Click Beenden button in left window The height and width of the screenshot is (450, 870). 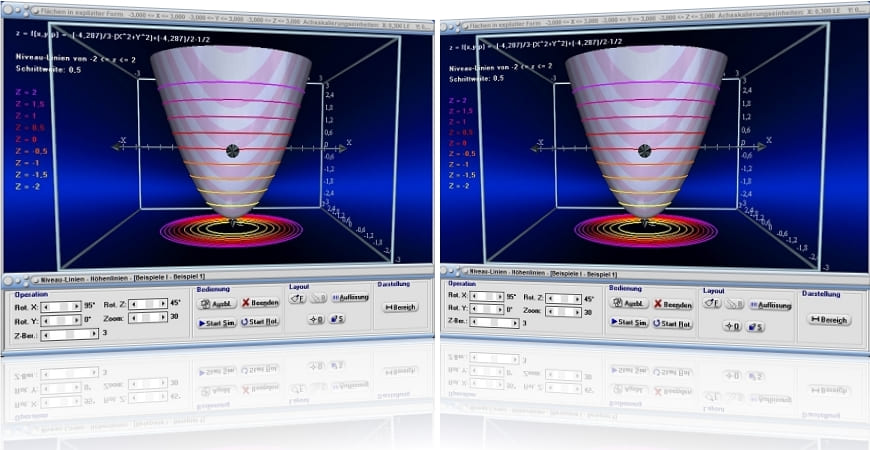[260, 303]
